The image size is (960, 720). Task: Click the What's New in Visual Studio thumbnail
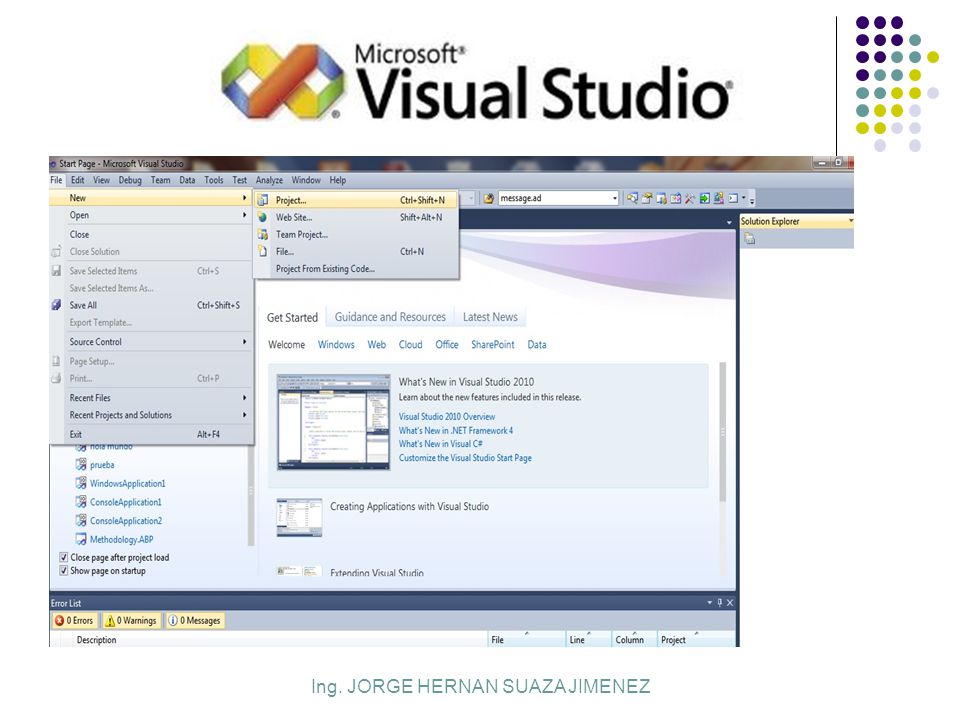tap(333, 422)
